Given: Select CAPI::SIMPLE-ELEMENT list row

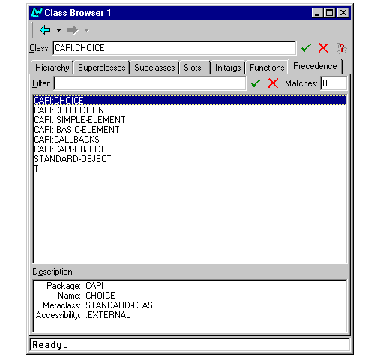Looking at the screenshot, I should pos(190,120).
